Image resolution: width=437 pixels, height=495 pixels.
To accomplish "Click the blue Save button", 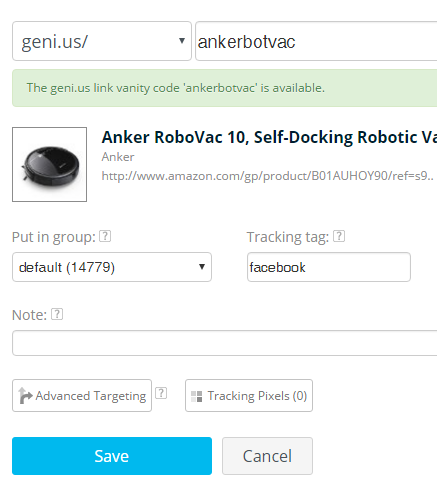I will 112,456.
